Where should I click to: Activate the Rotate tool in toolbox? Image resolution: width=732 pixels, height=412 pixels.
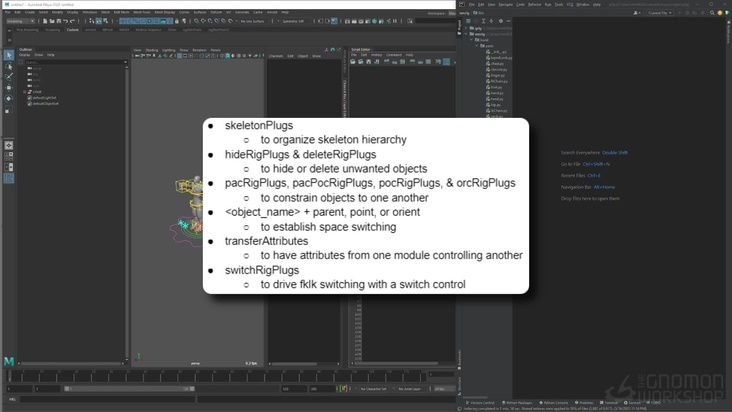pos(9,99)
